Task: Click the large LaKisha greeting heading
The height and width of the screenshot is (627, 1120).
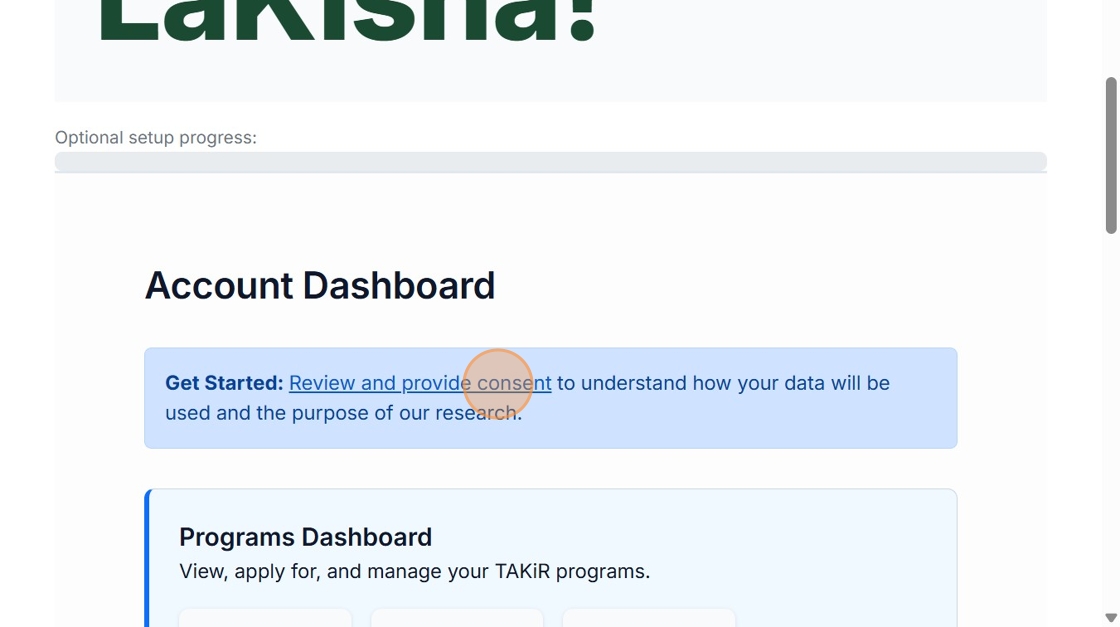Action: tap(347, 22)
